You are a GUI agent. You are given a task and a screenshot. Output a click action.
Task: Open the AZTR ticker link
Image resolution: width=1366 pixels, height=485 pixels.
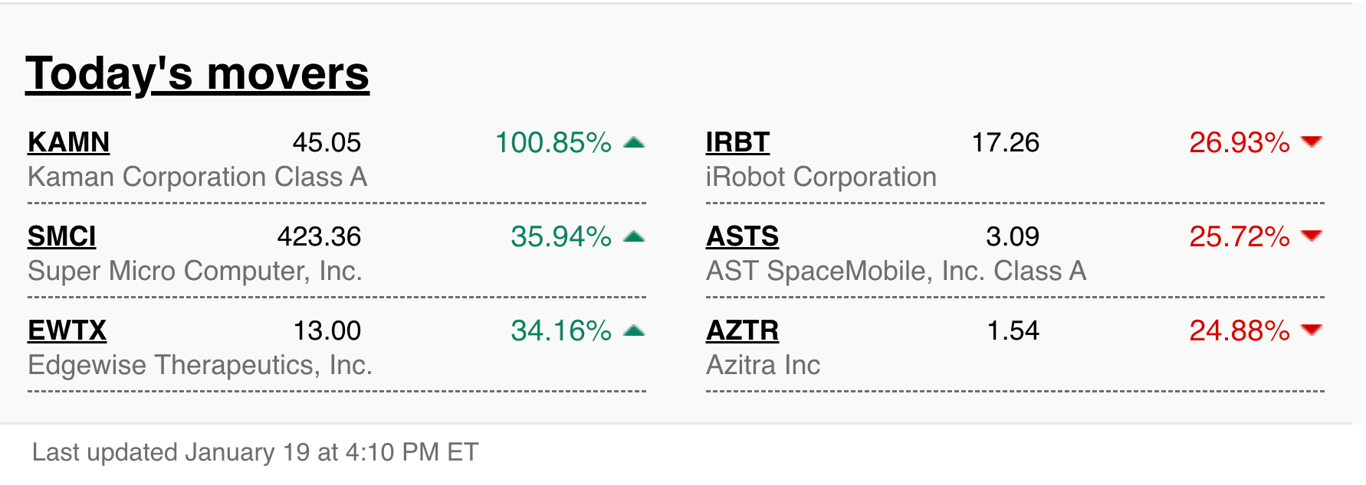point(742,331)
